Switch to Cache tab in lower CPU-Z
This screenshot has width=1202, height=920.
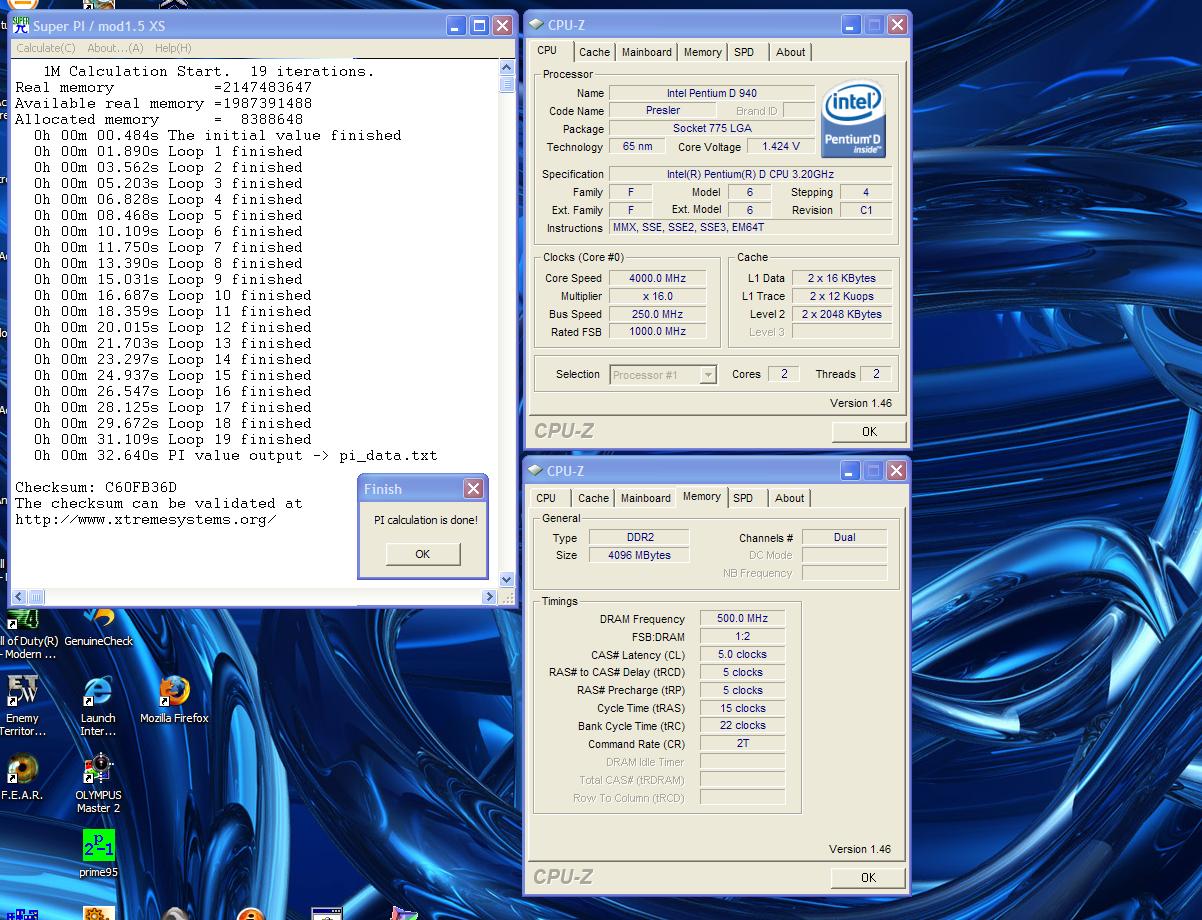coord(593,498)
